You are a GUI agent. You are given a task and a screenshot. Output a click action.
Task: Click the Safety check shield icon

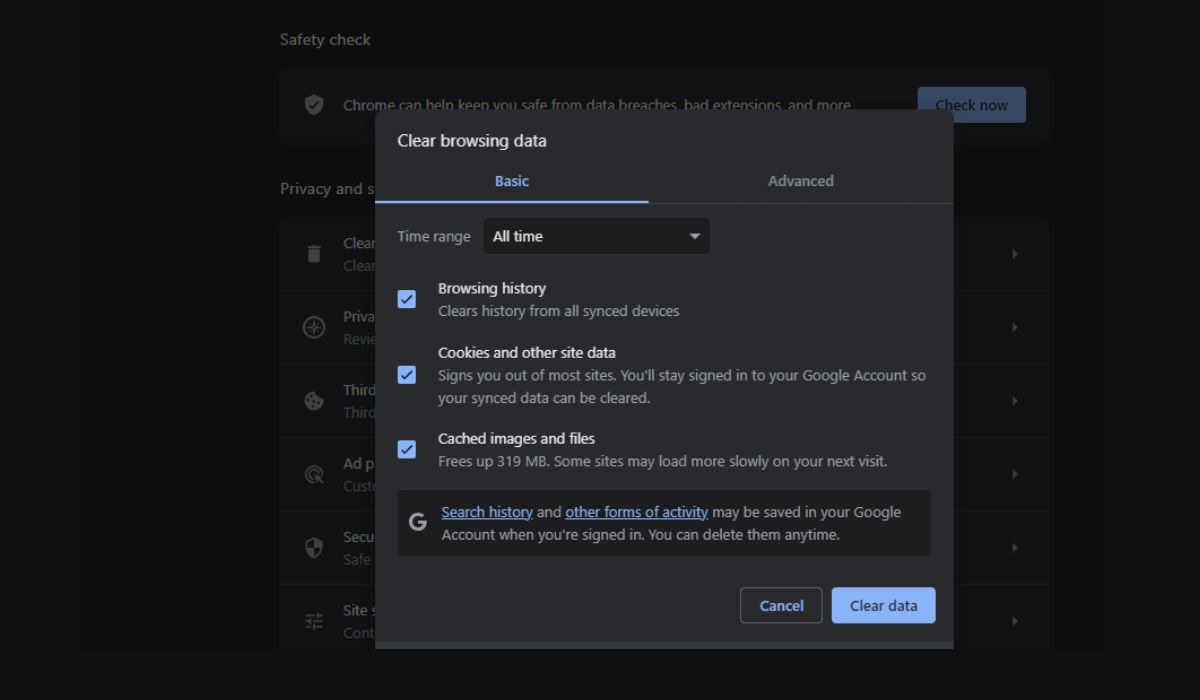(314, 105)
